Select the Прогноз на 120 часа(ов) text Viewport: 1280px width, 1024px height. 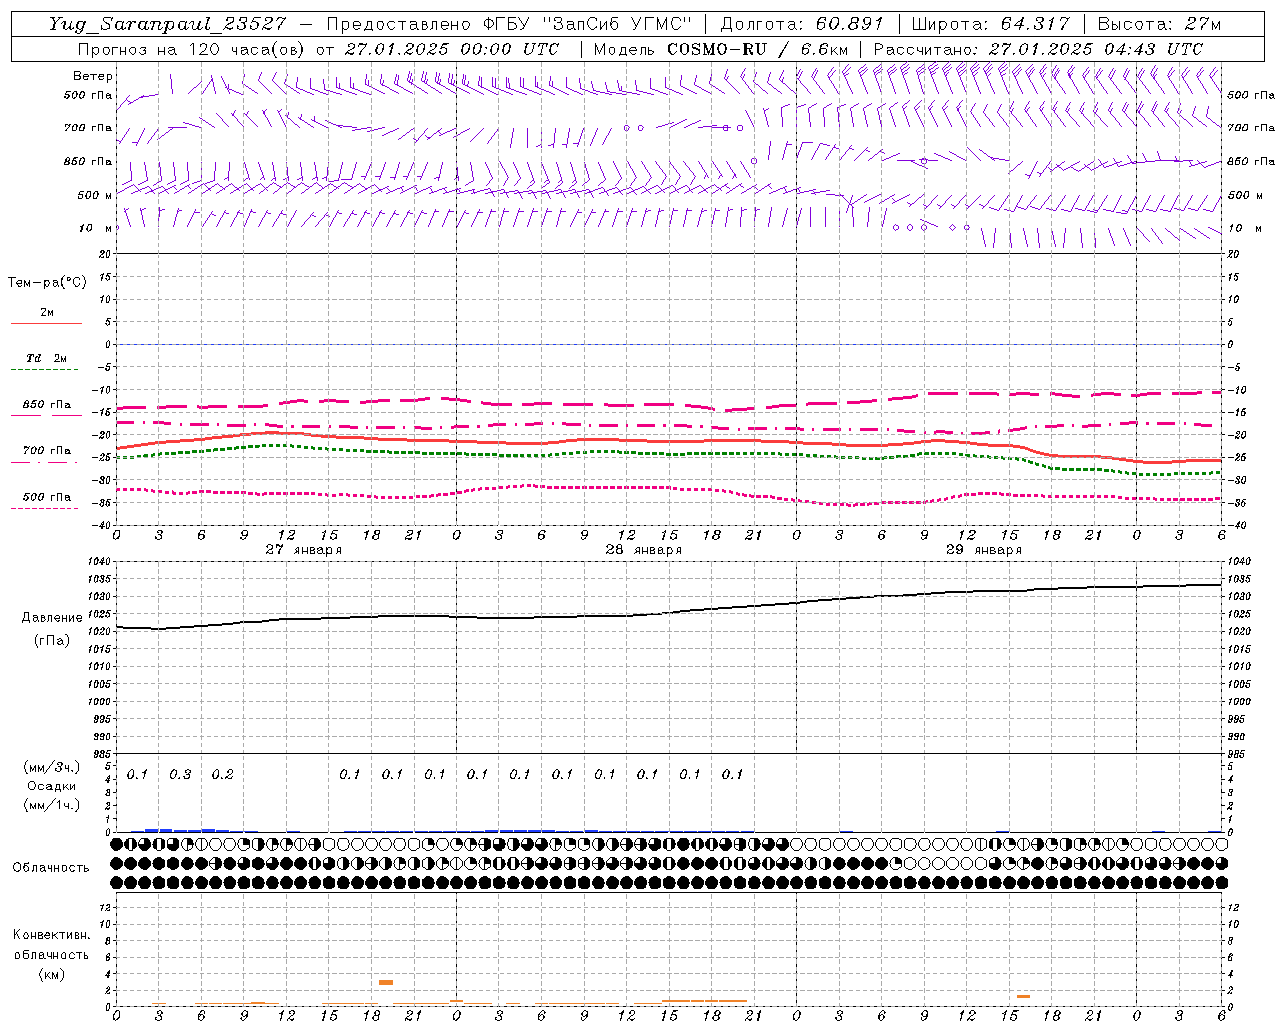coord(192,49)
